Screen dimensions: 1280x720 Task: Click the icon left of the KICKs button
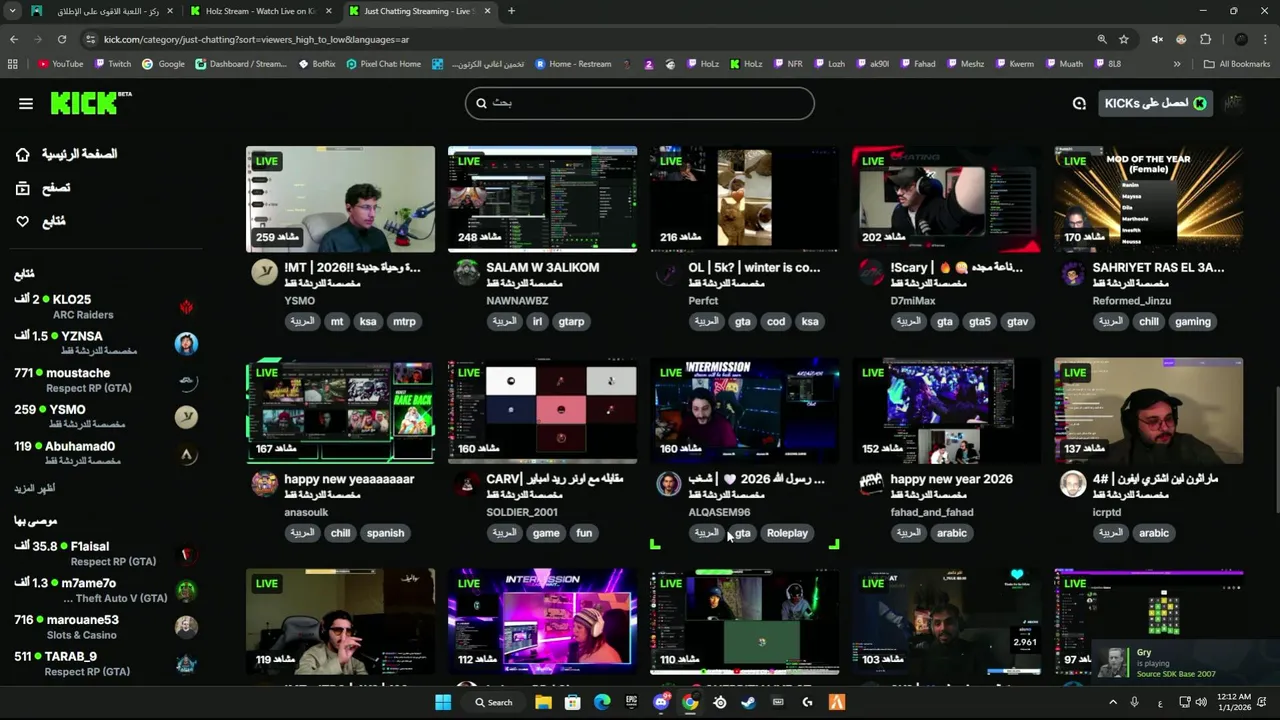click(x=1079, y=103)
